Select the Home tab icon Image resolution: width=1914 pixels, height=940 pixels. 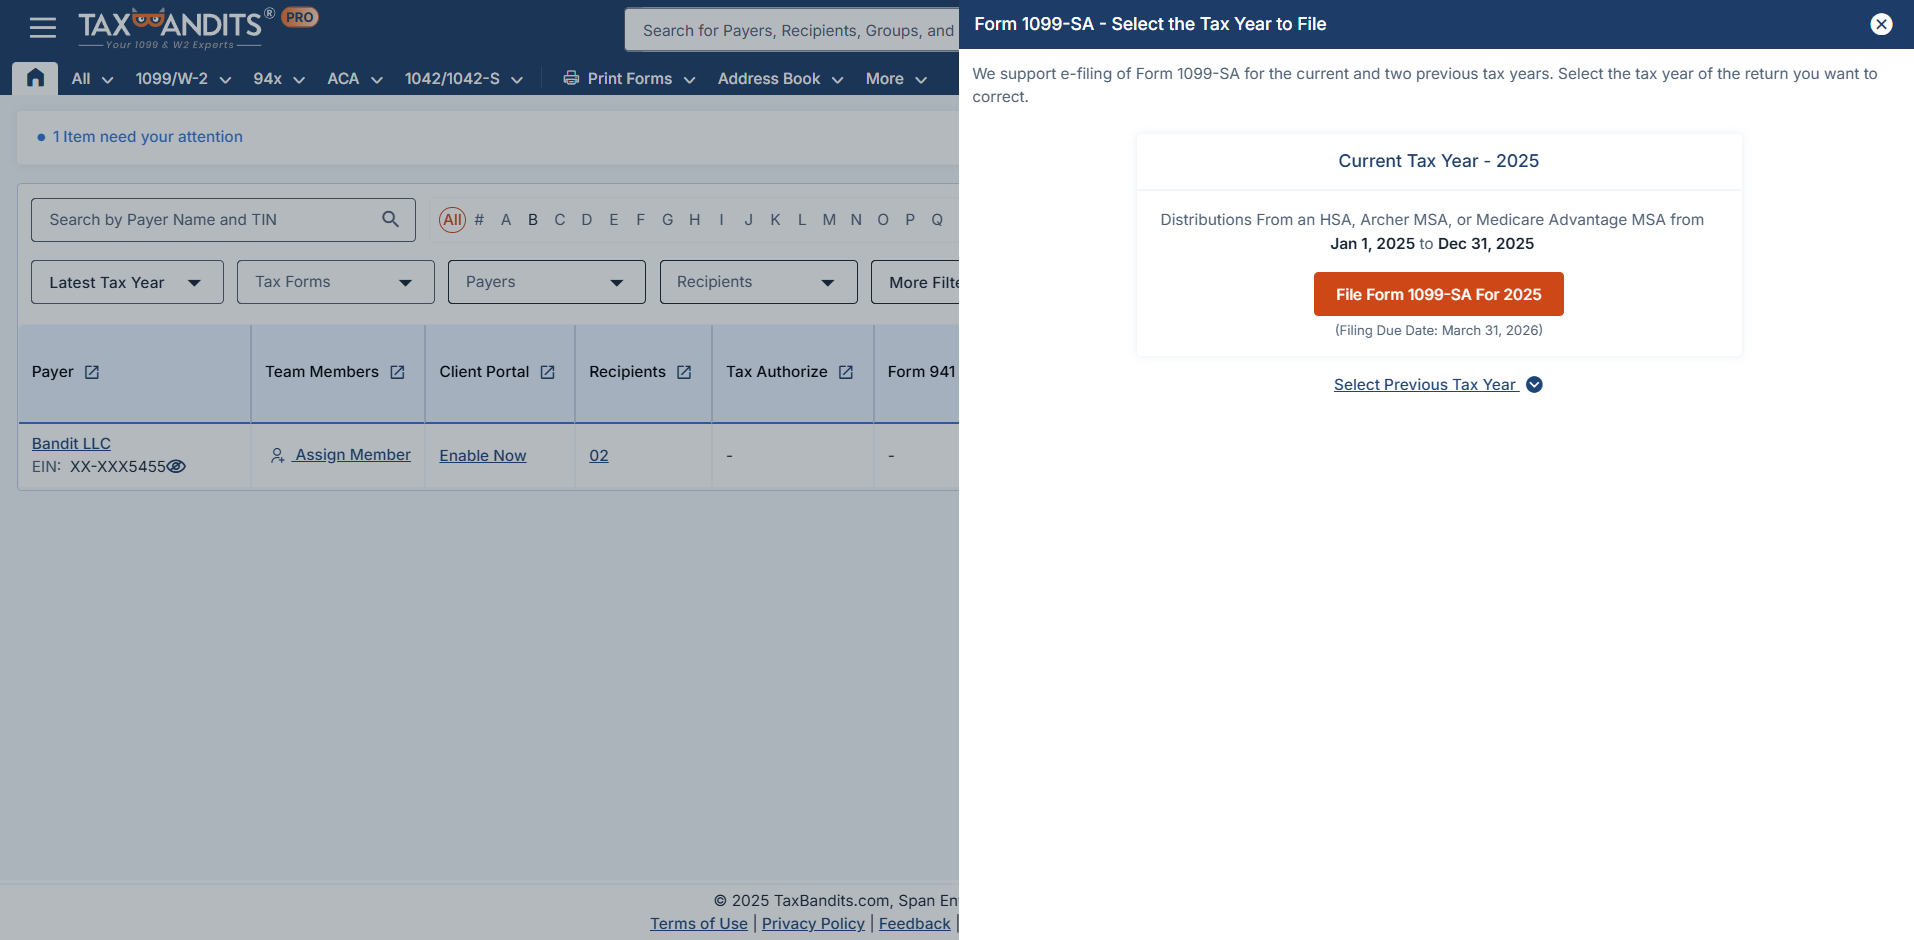coord(34,77)
